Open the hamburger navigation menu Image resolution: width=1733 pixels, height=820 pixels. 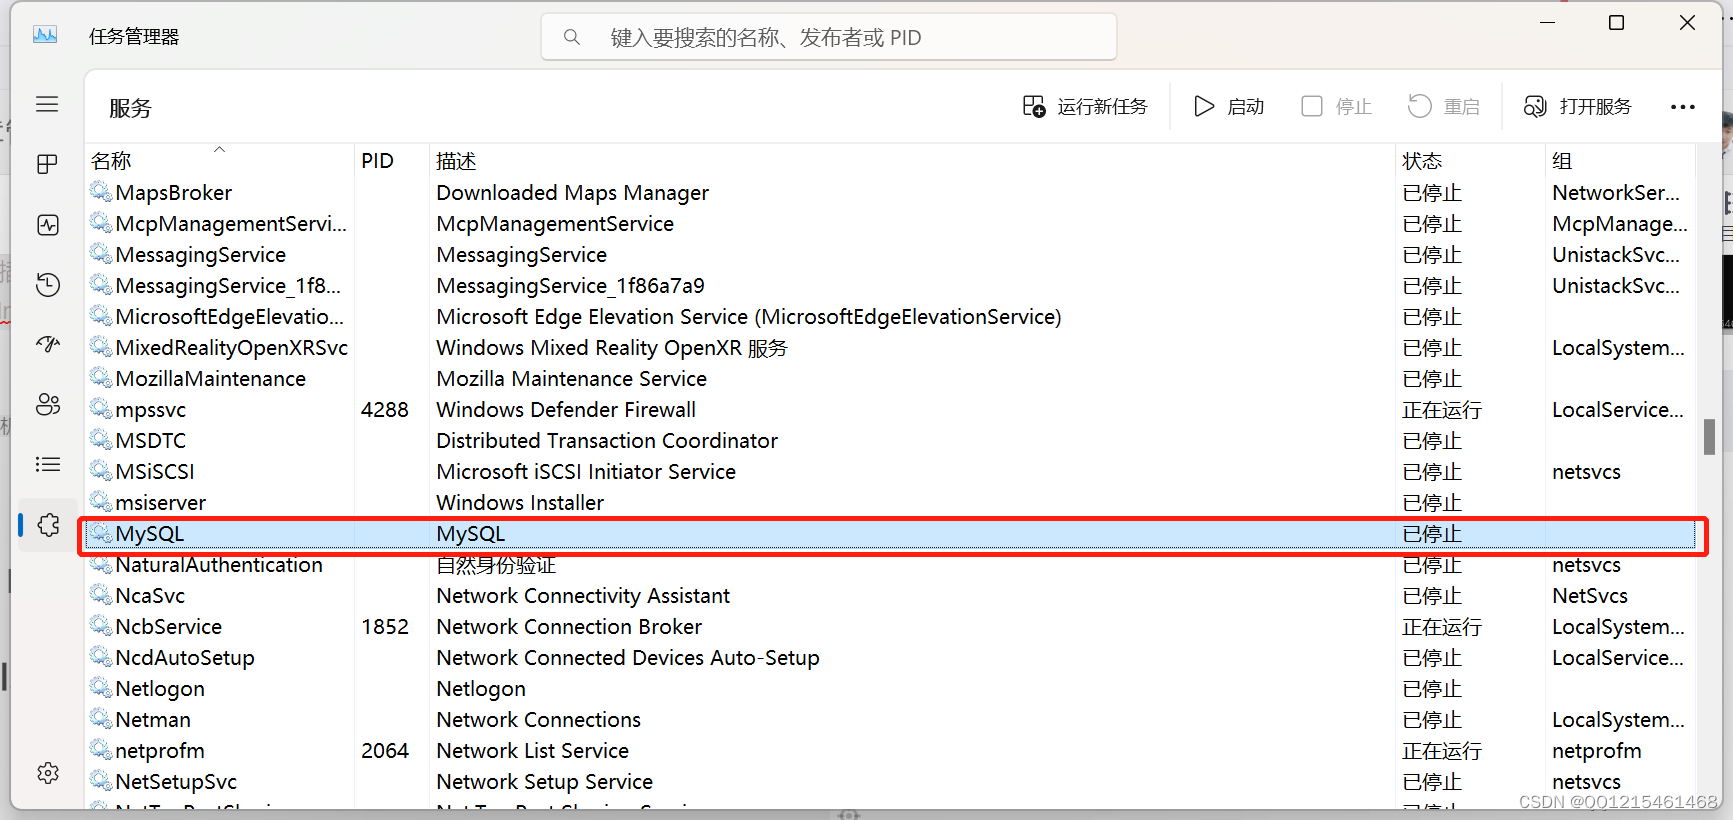coord(47,104)
